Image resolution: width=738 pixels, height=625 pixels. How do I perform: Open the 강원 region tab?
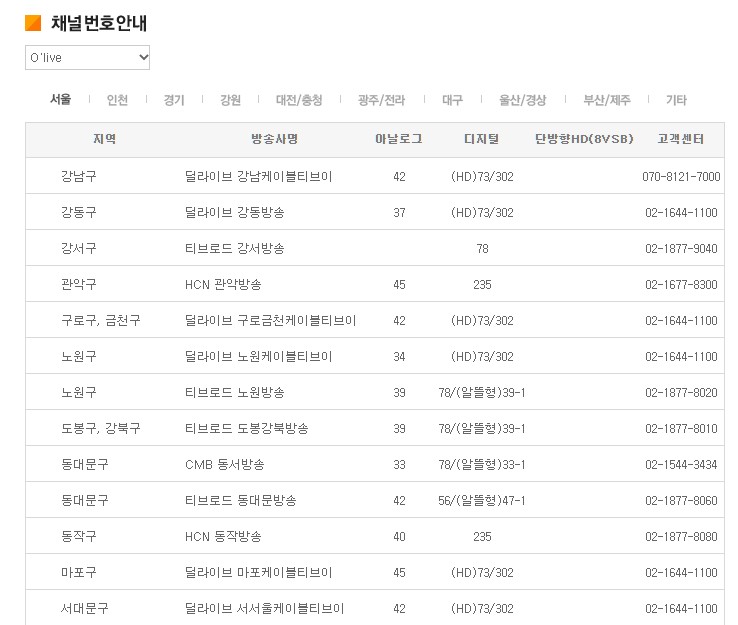pos(231,100)
